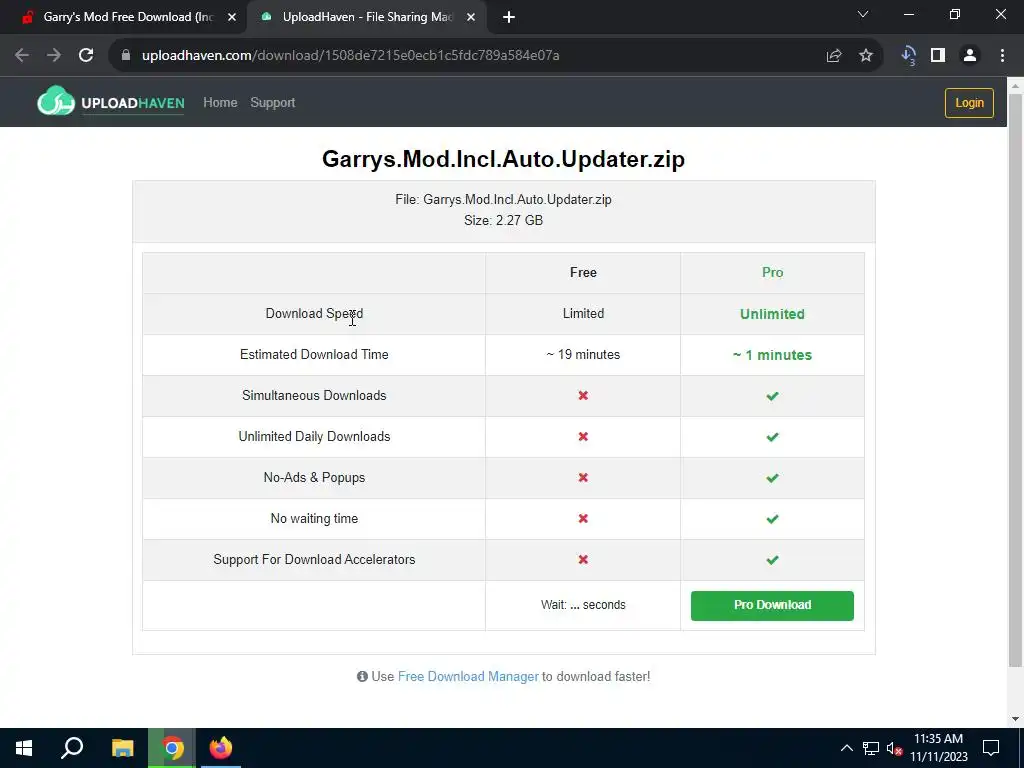Open the Chrome profile avatar

pyautogui.click(x=970, y=56)
